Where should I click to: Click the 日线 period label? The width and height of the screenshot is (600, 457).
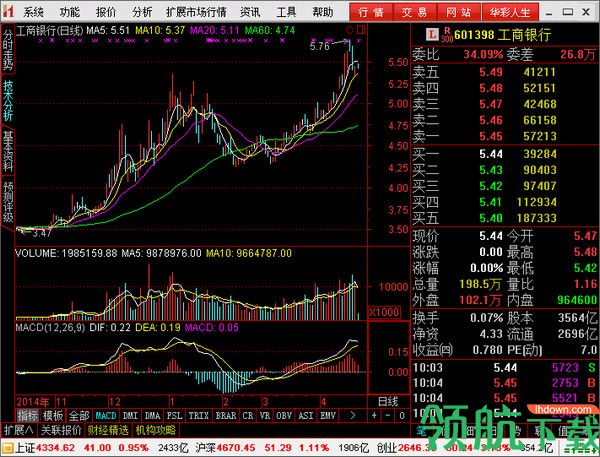388,402
